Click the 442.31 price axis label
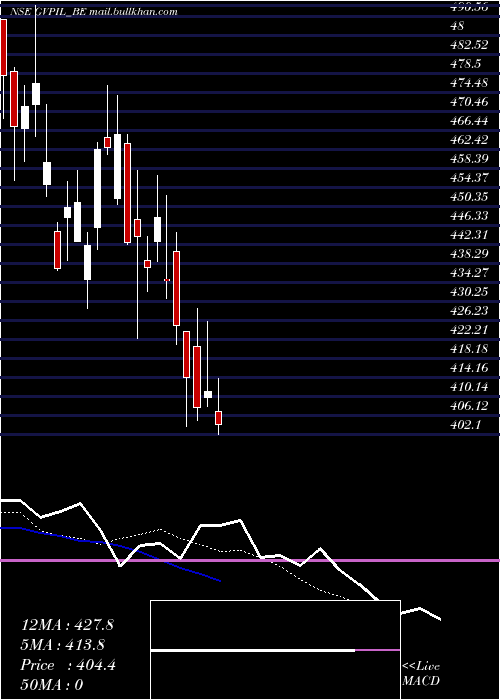 pos(471,234)
